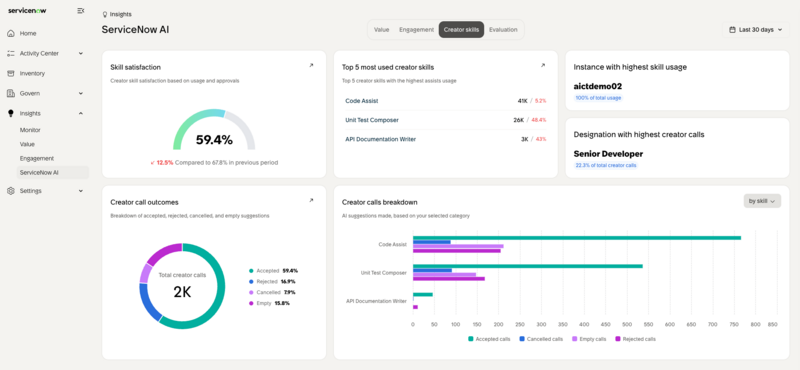Viewport: 800px width, 370px height.
Task: Click the Senior Developer designation text
Action: 608,154
